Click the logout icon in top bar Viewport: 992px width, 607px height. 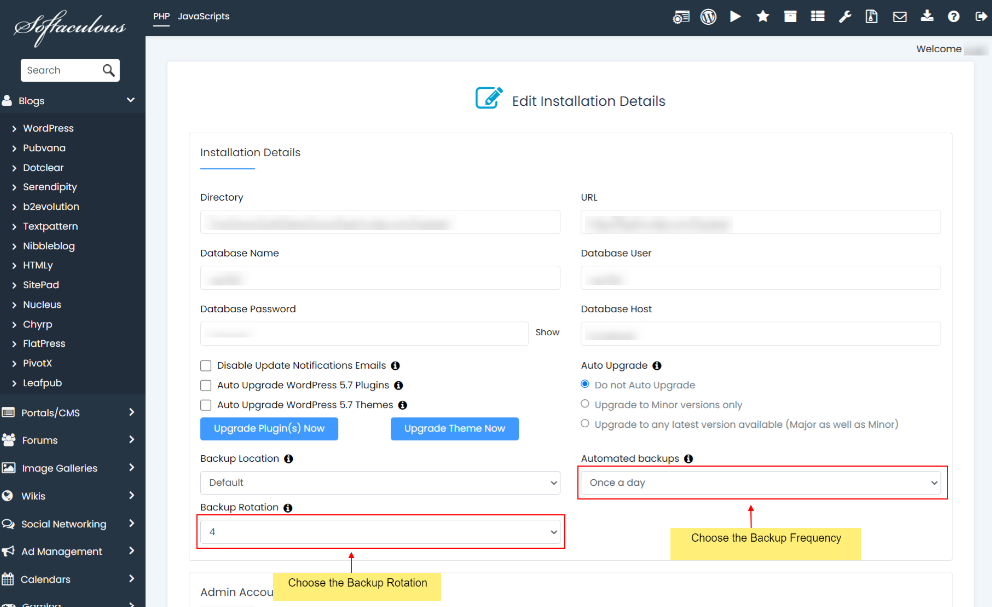pos(981,16)
